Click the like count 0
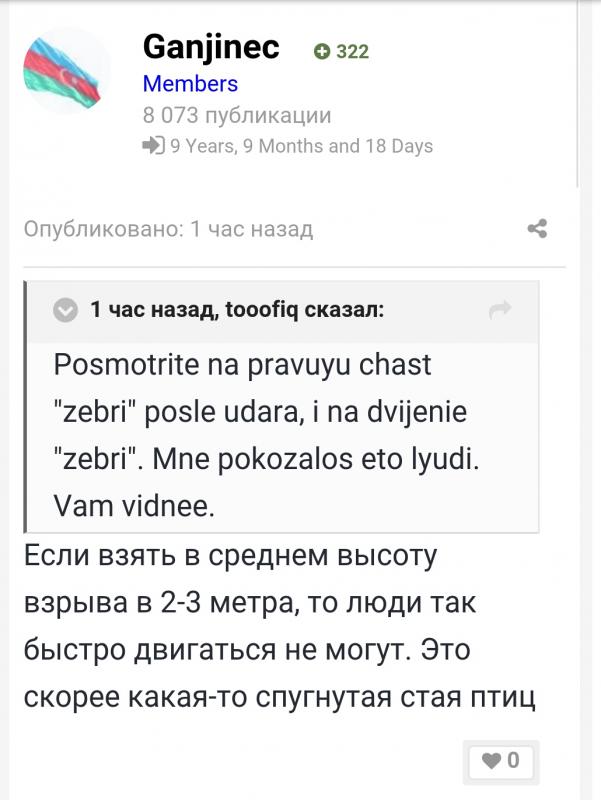Image resolution: width=601 pixels, height=800 pixels. pos(514,761)
